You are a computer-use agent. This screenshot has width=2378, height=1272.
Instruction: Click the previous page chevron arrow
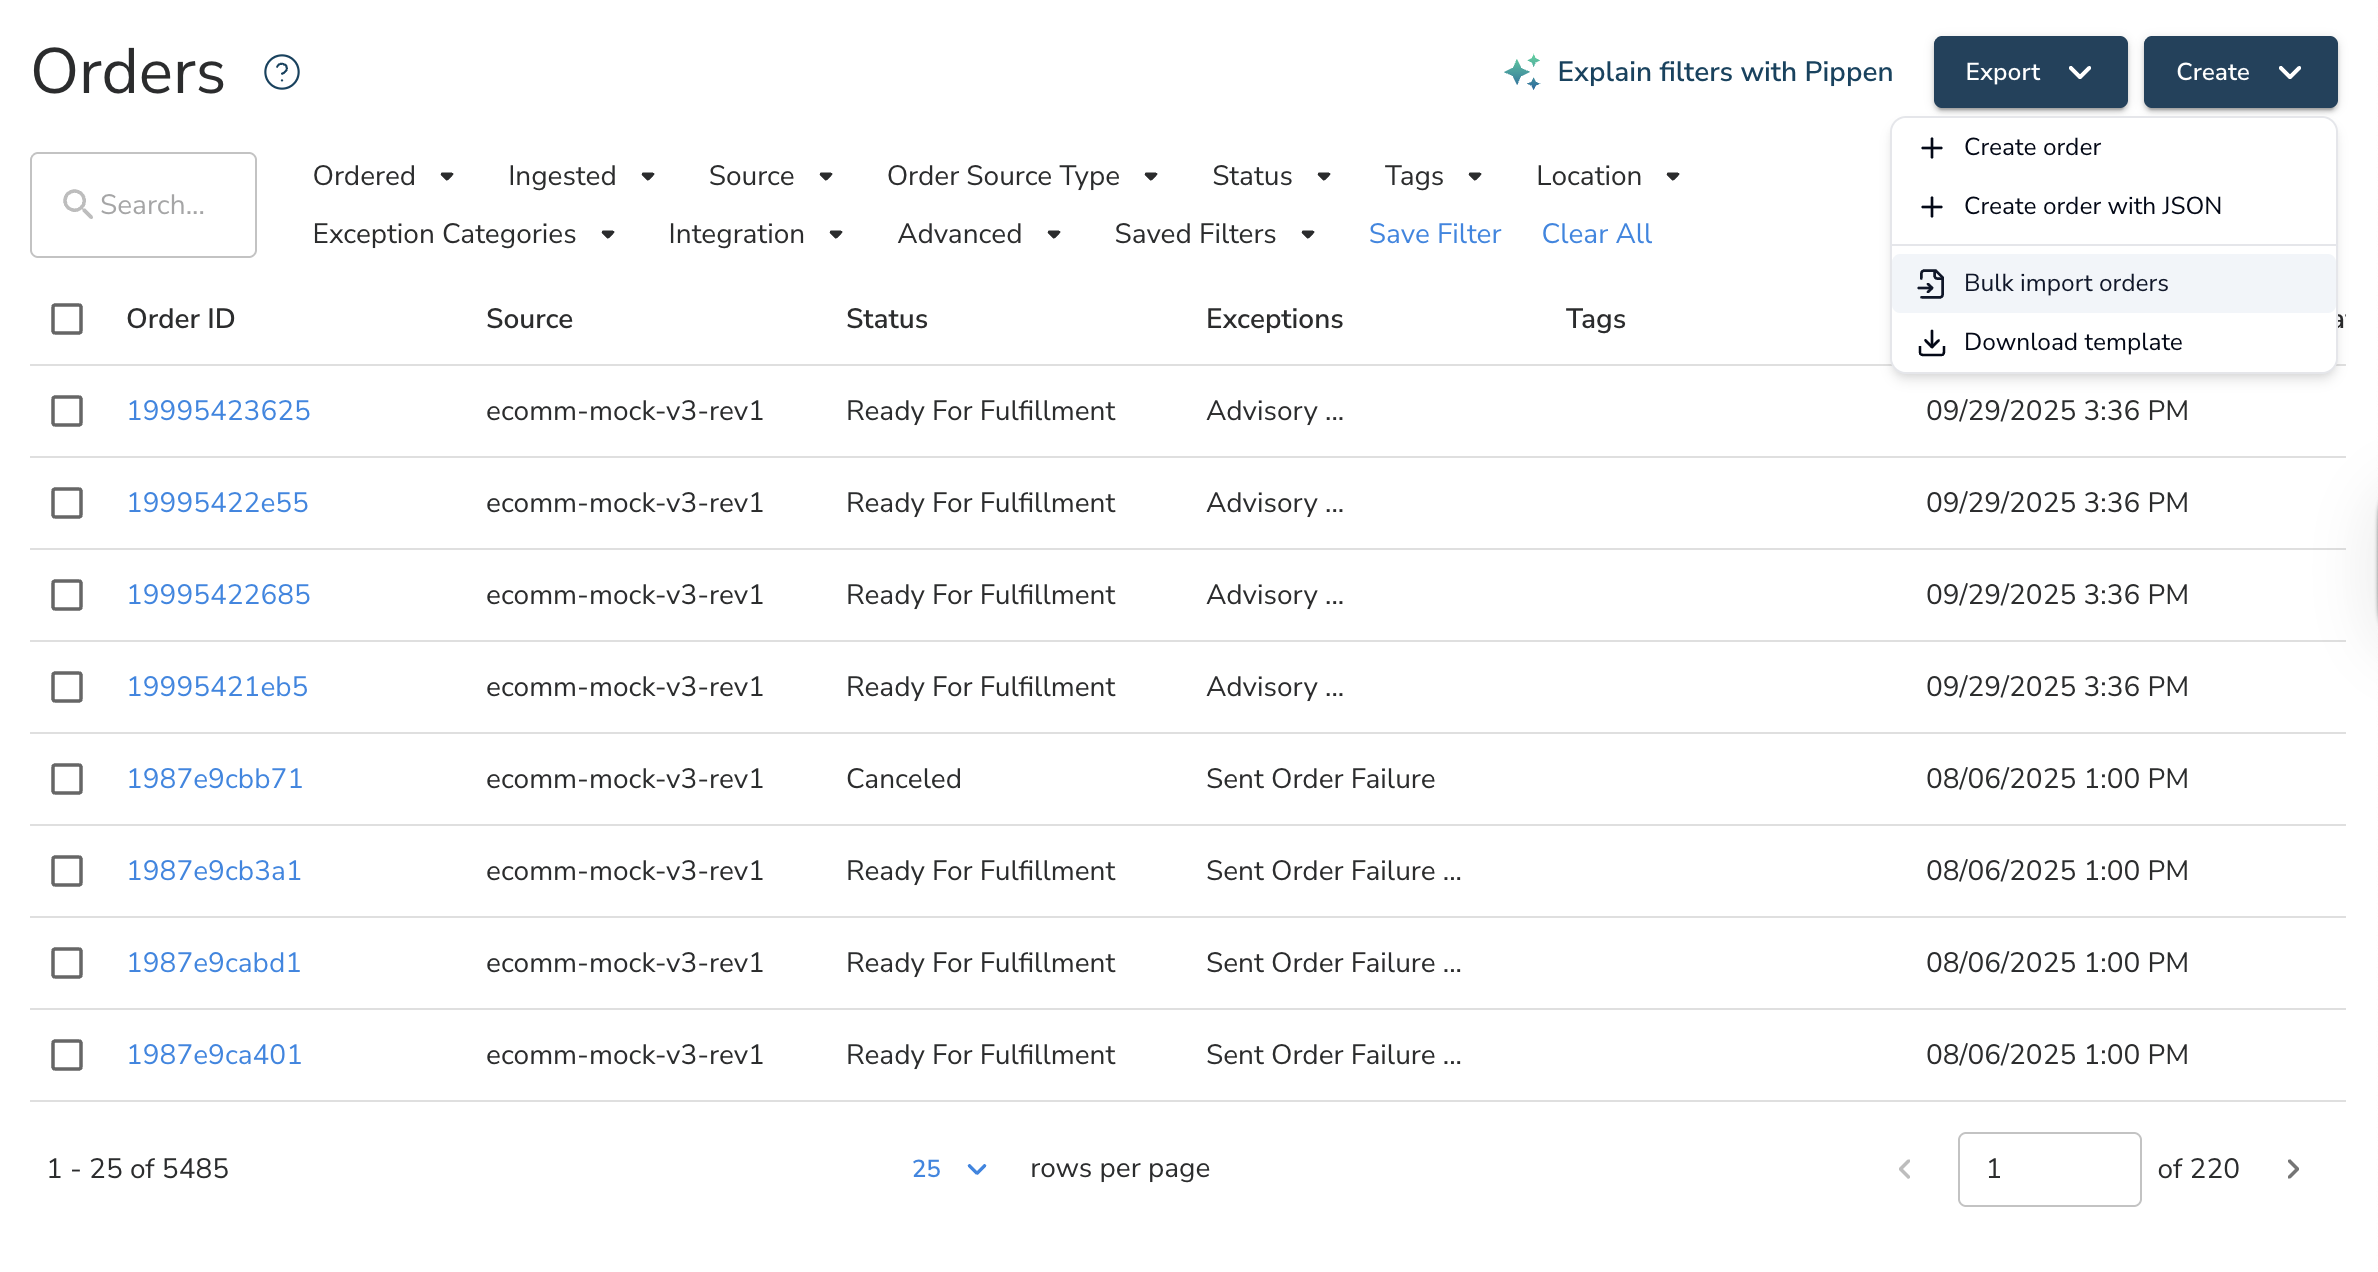(x=1906, y=1168)
